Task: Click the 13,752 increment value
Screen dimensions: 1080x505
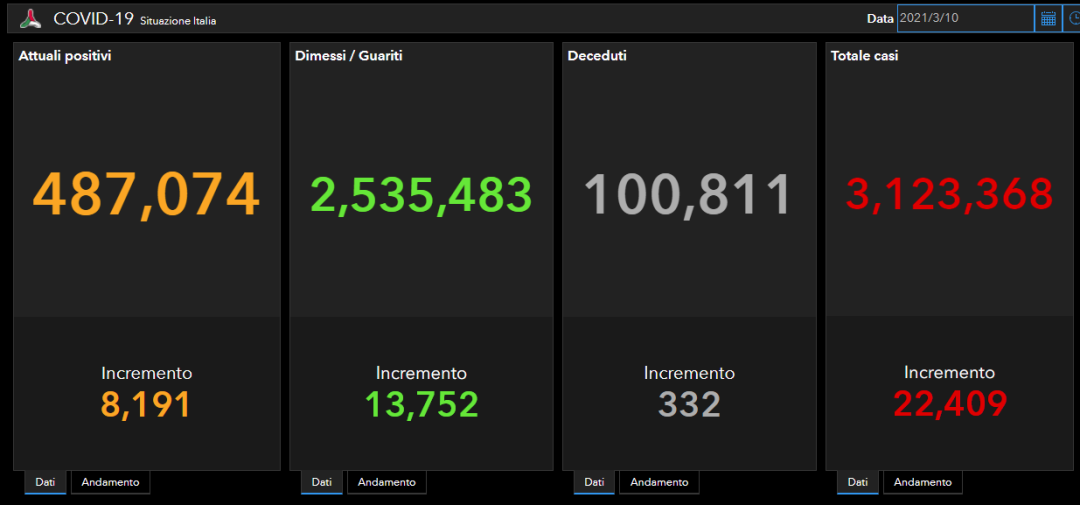Action: pos(422,405)
